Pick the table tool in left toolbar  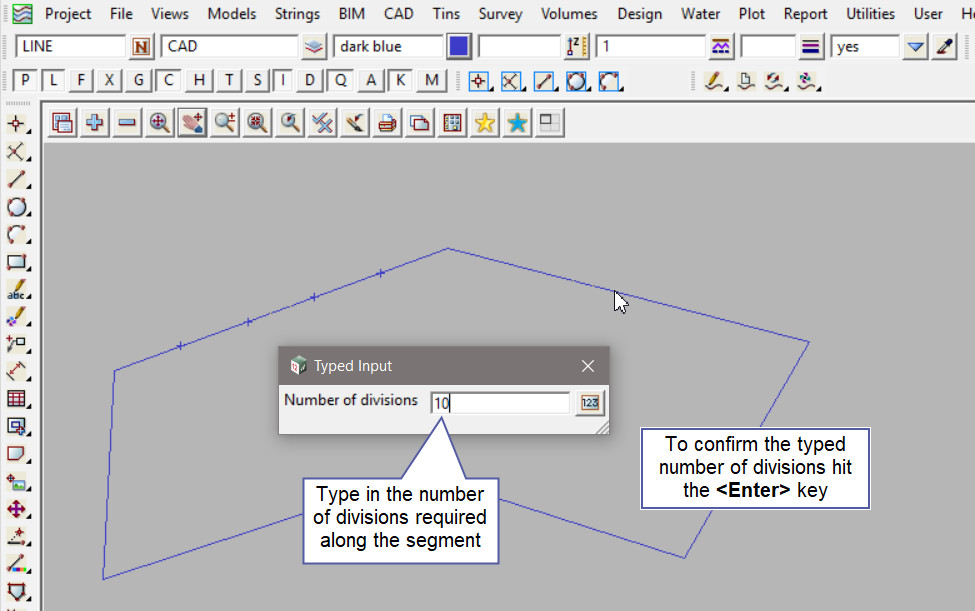pos(17,399)
